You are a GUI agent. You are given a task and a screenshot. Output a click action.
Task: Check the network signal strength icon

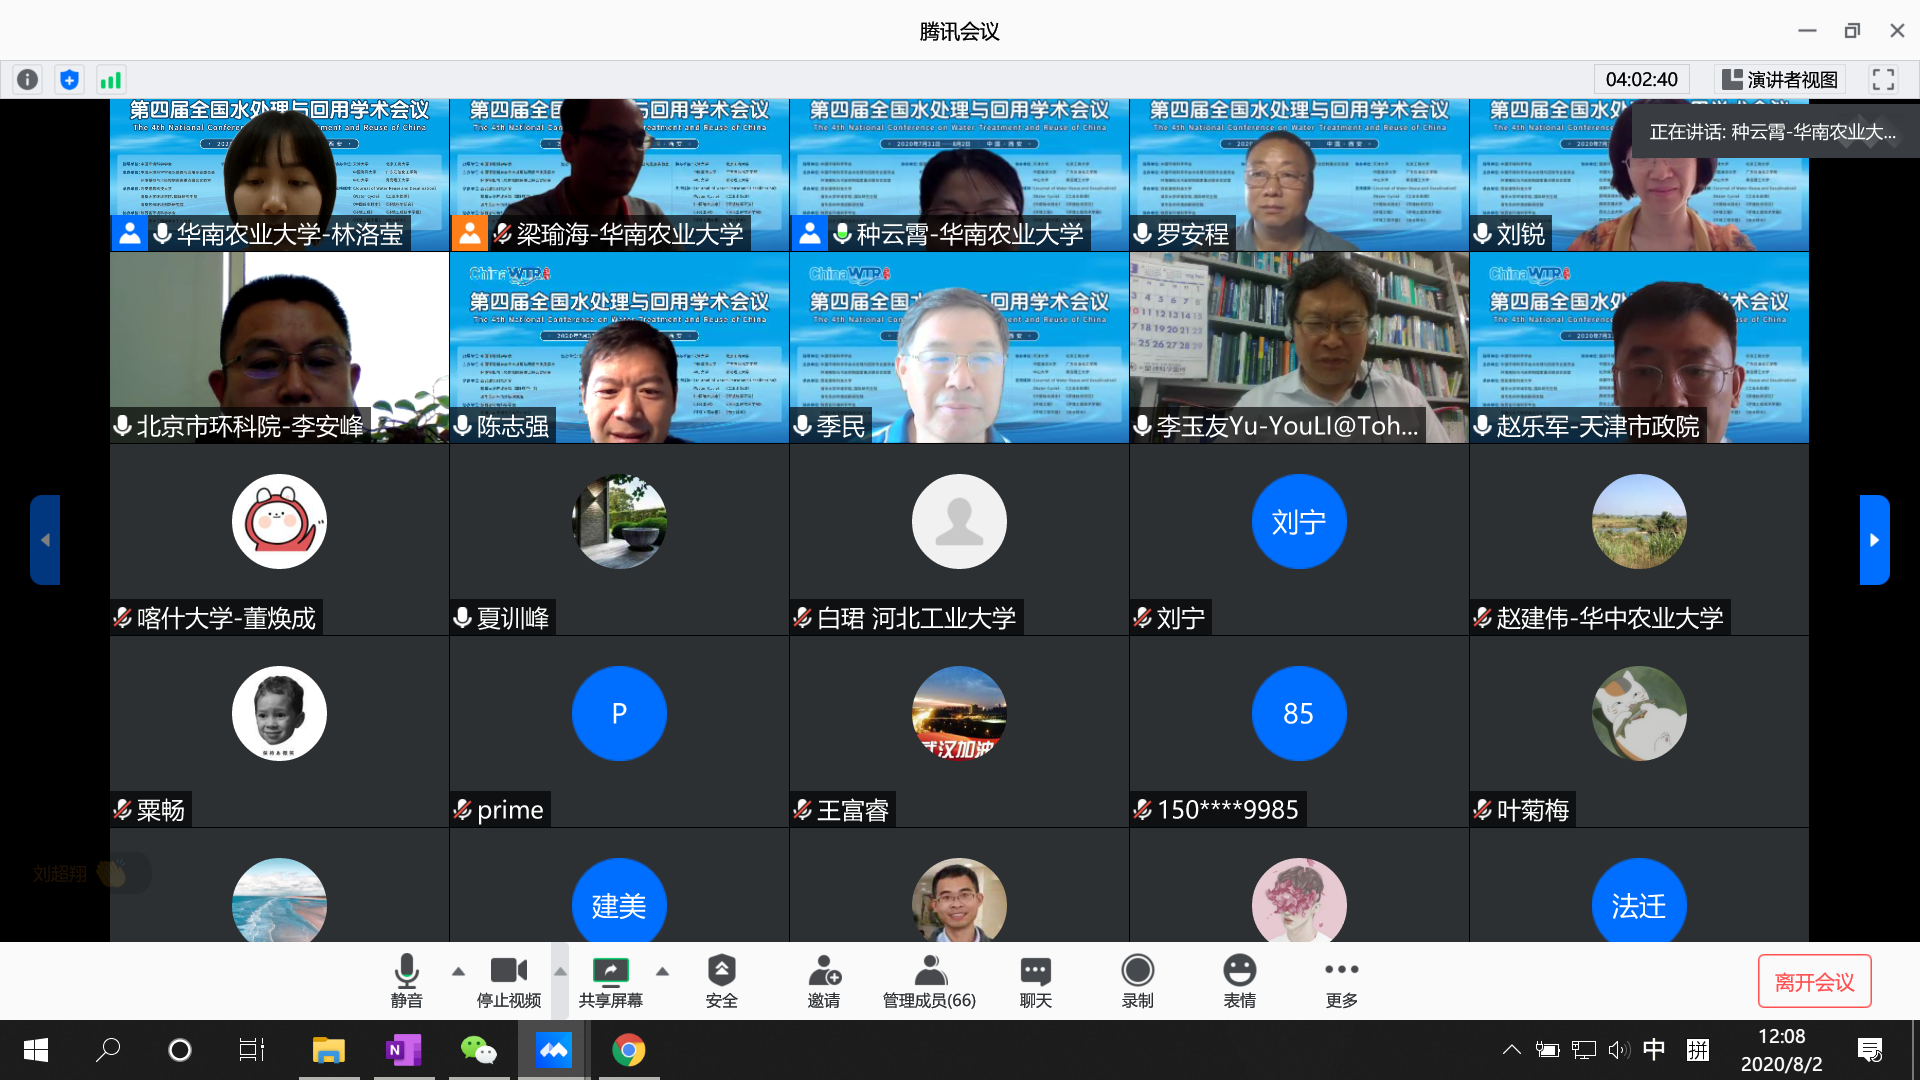tap(110, 80)
